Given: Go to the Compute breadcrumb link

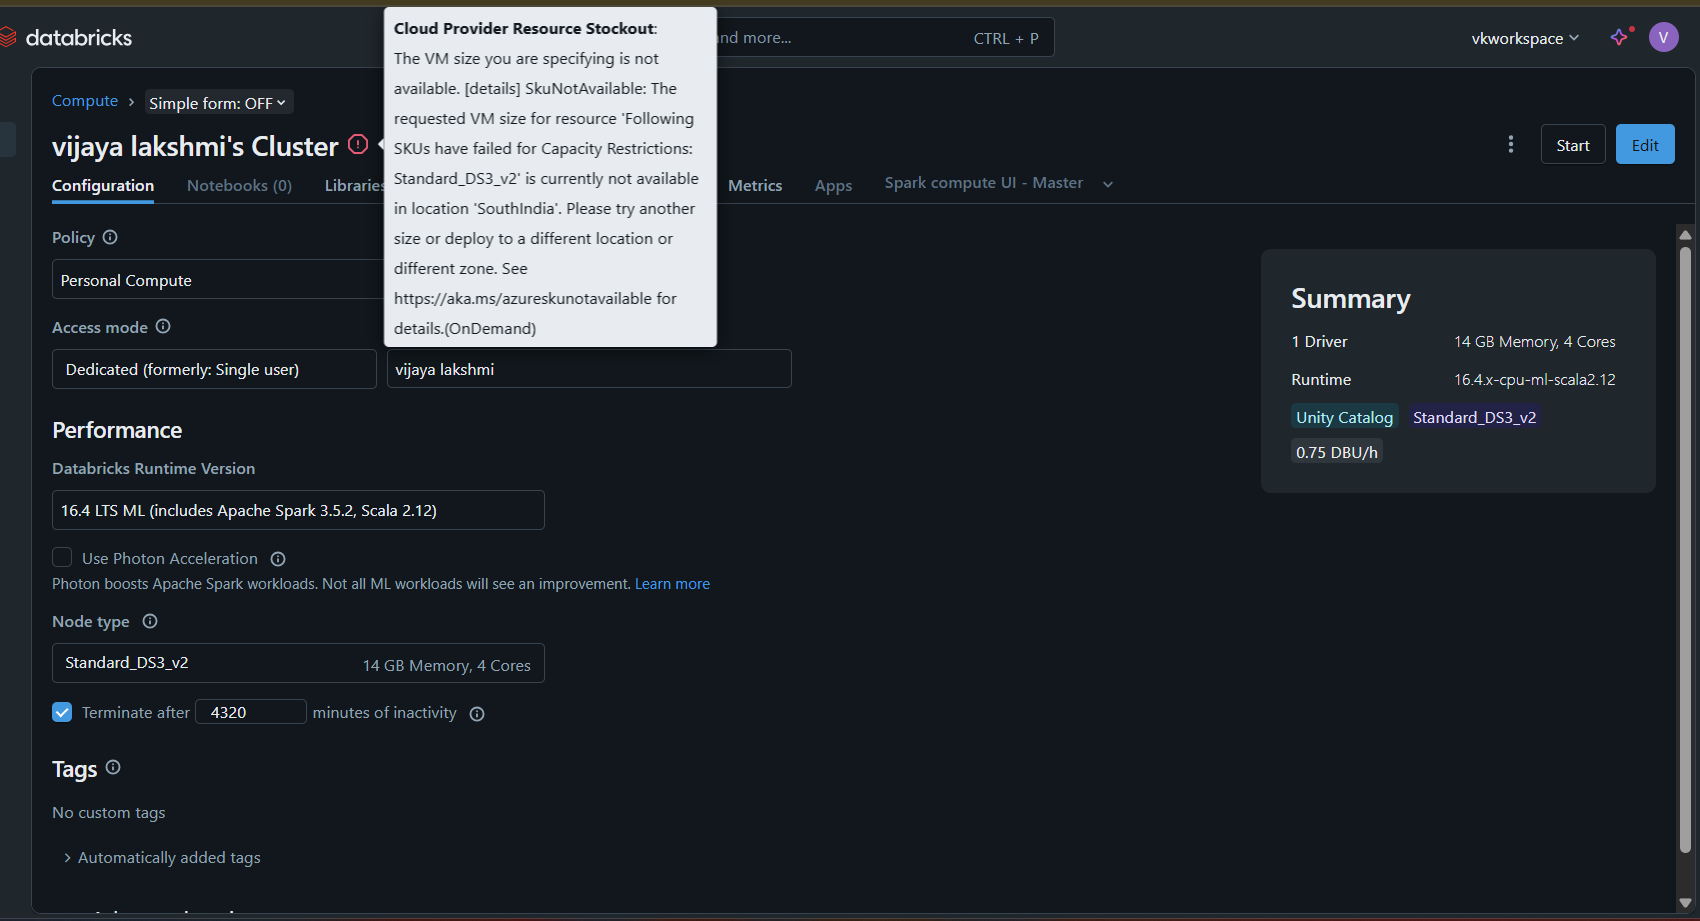Looking at the screenshot, I should click(x=85, y=101).
